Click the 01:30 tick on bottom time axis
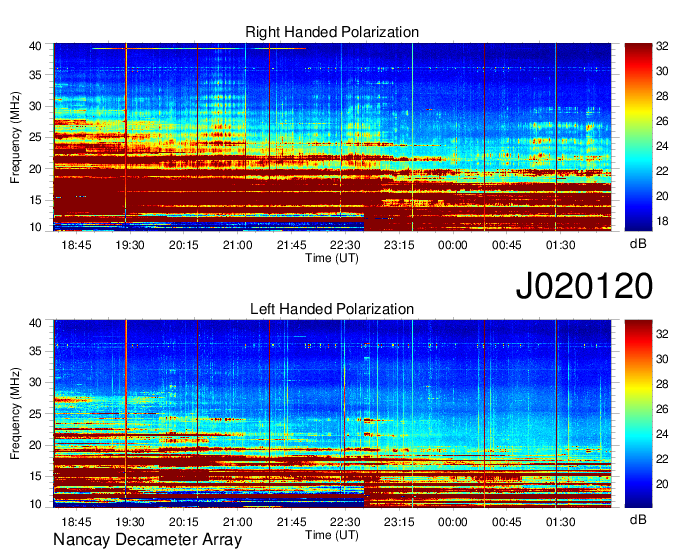680x552 pixels. (x=560, y=522)
